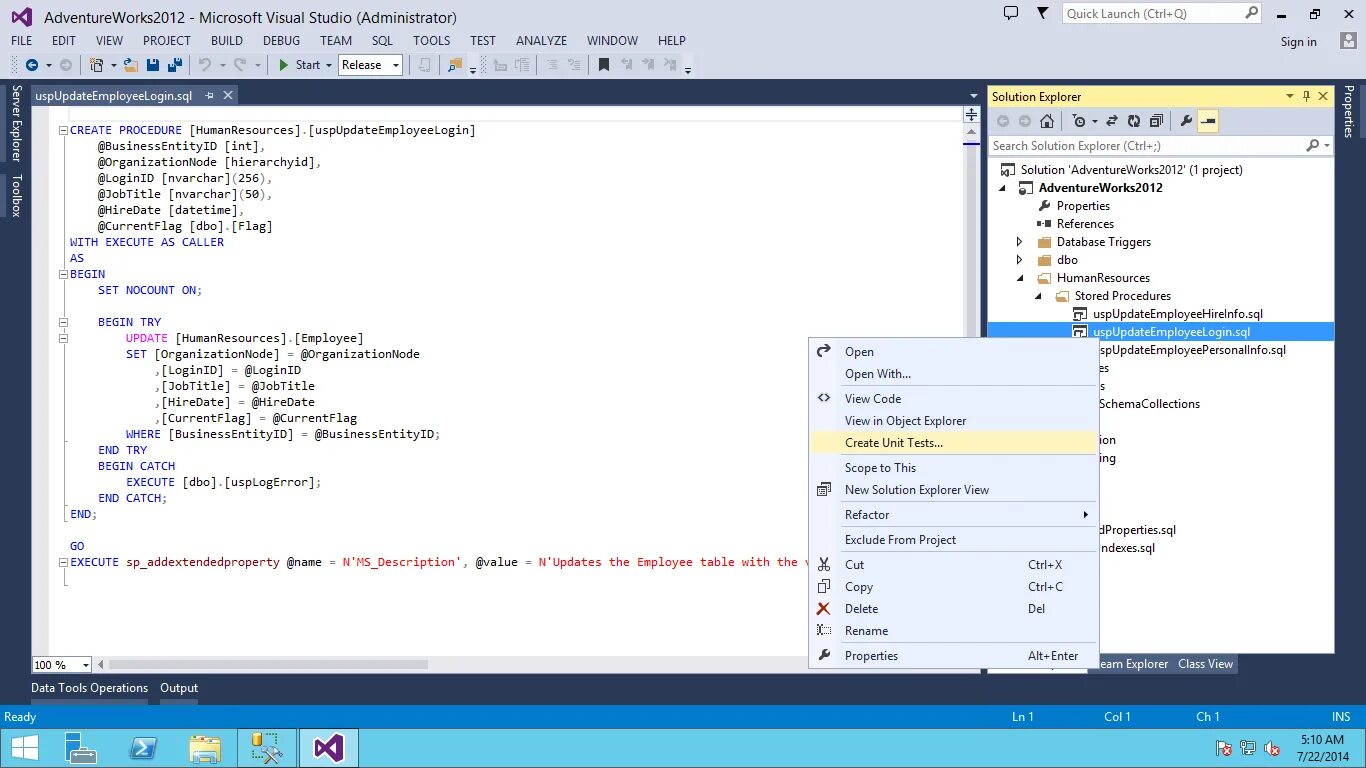
Task: Click the editor split window handle
Action: coord(971,116)
